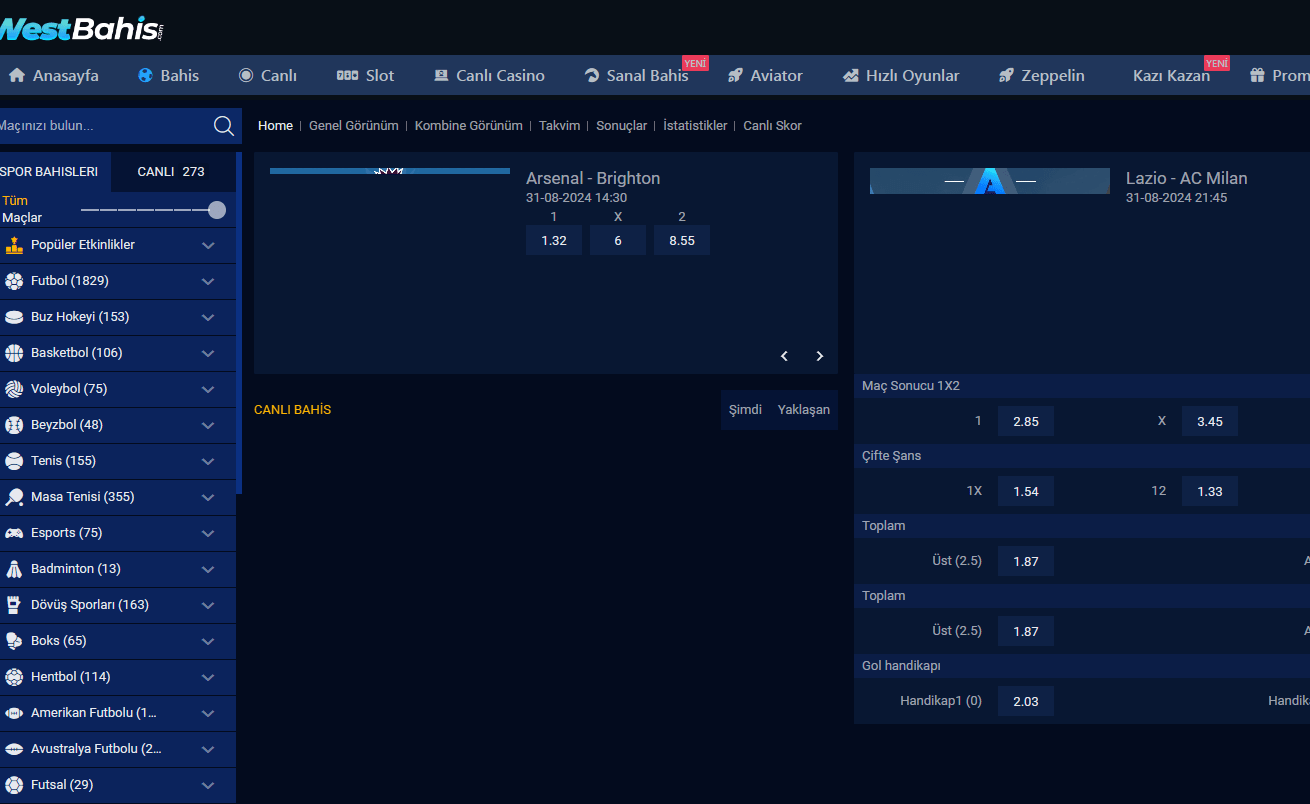Expand the Voleybol (75) chevron
1310x804 pixels.
[208, 389]
